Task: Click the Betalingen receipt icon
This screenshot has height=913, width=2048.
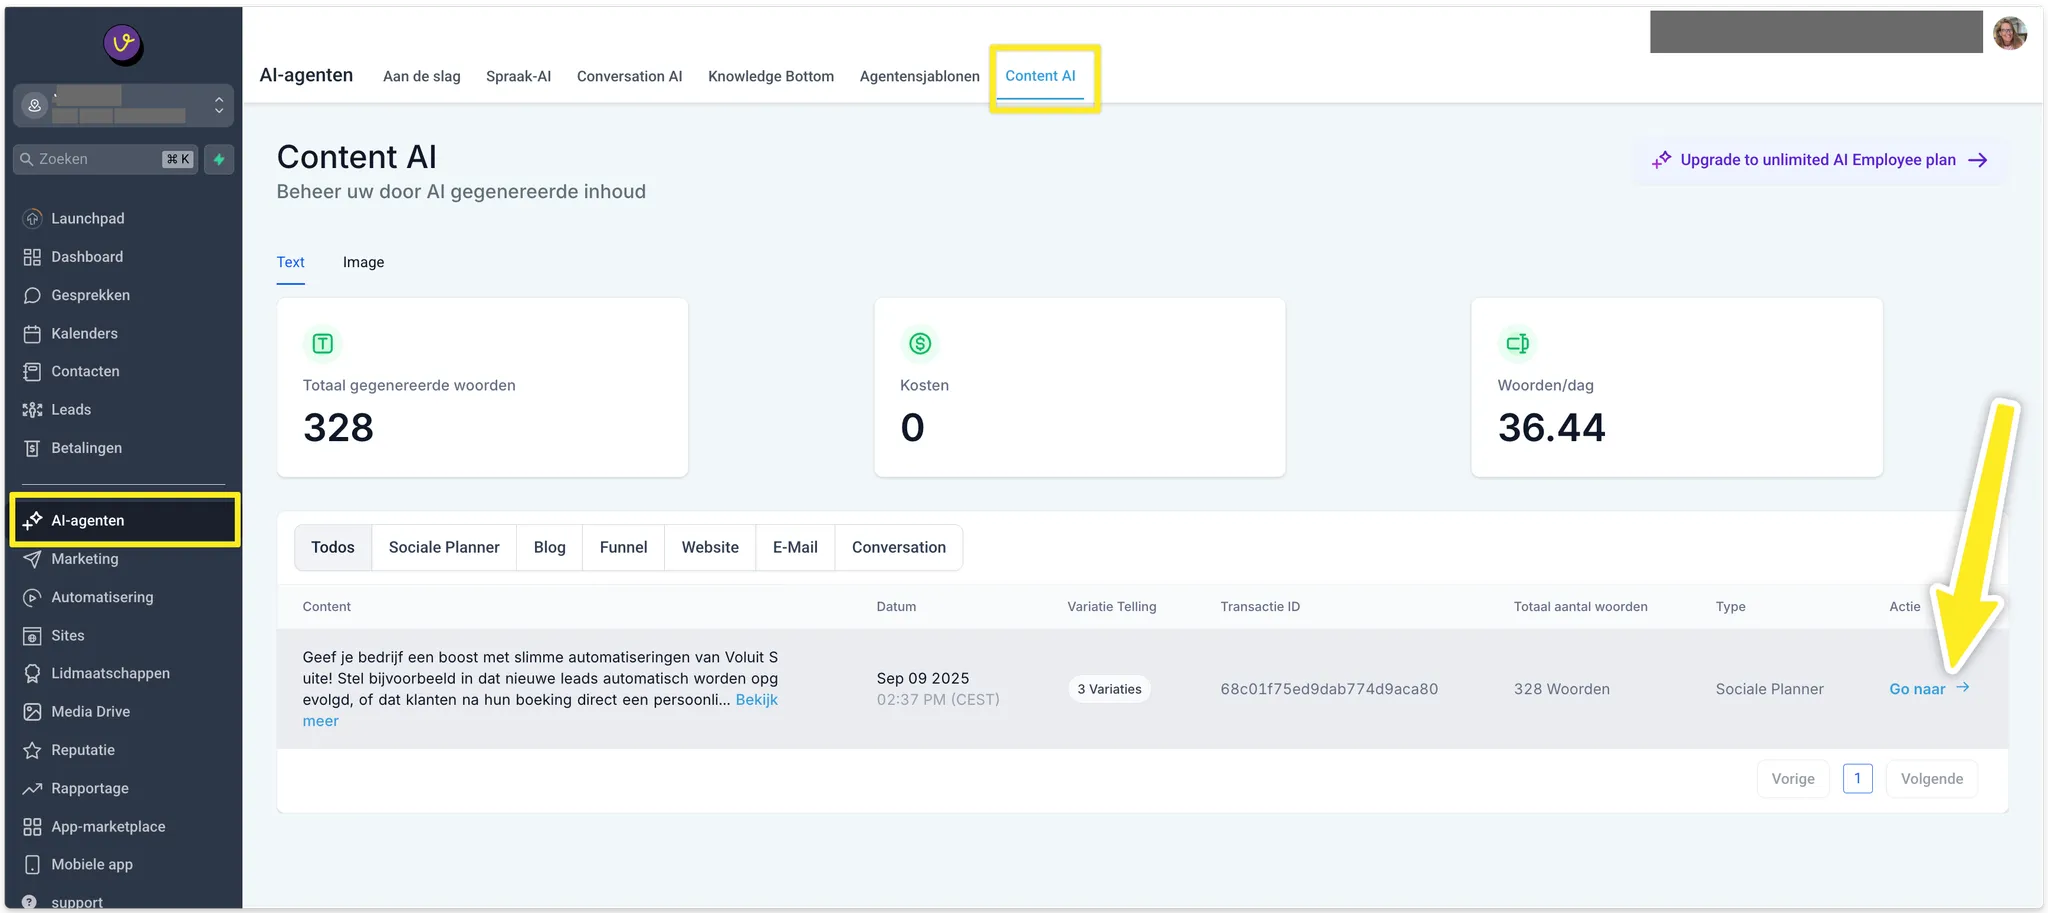Action: (32, 448)
